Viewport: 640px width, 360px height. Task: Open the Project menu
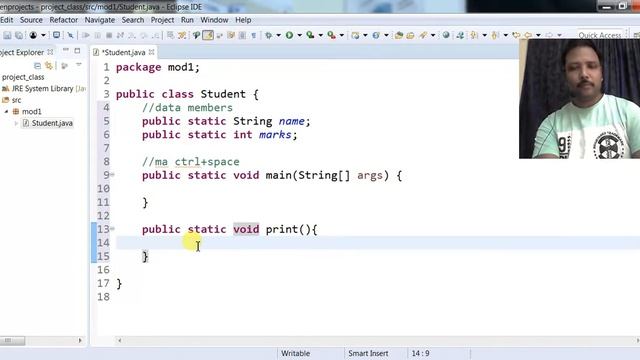(162, 20)
